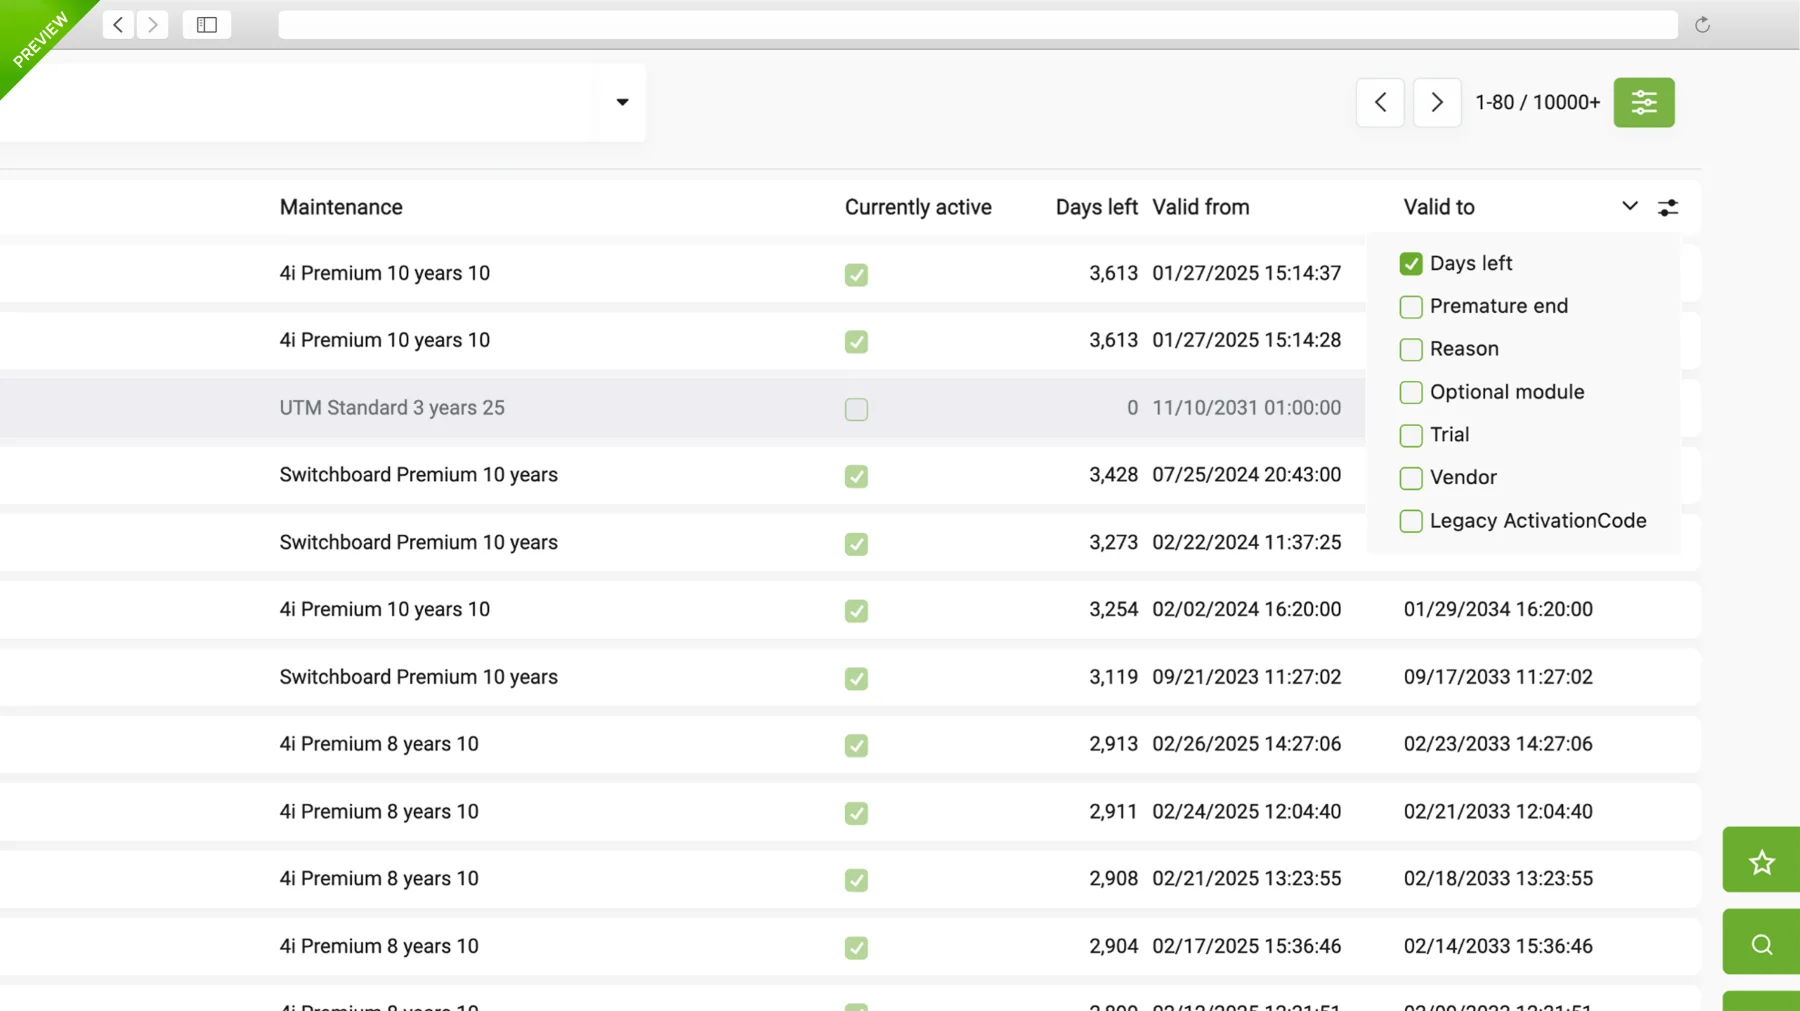
Task: Select Switchboard Premium 10 years from 09/21/2023
Action: 850,677
